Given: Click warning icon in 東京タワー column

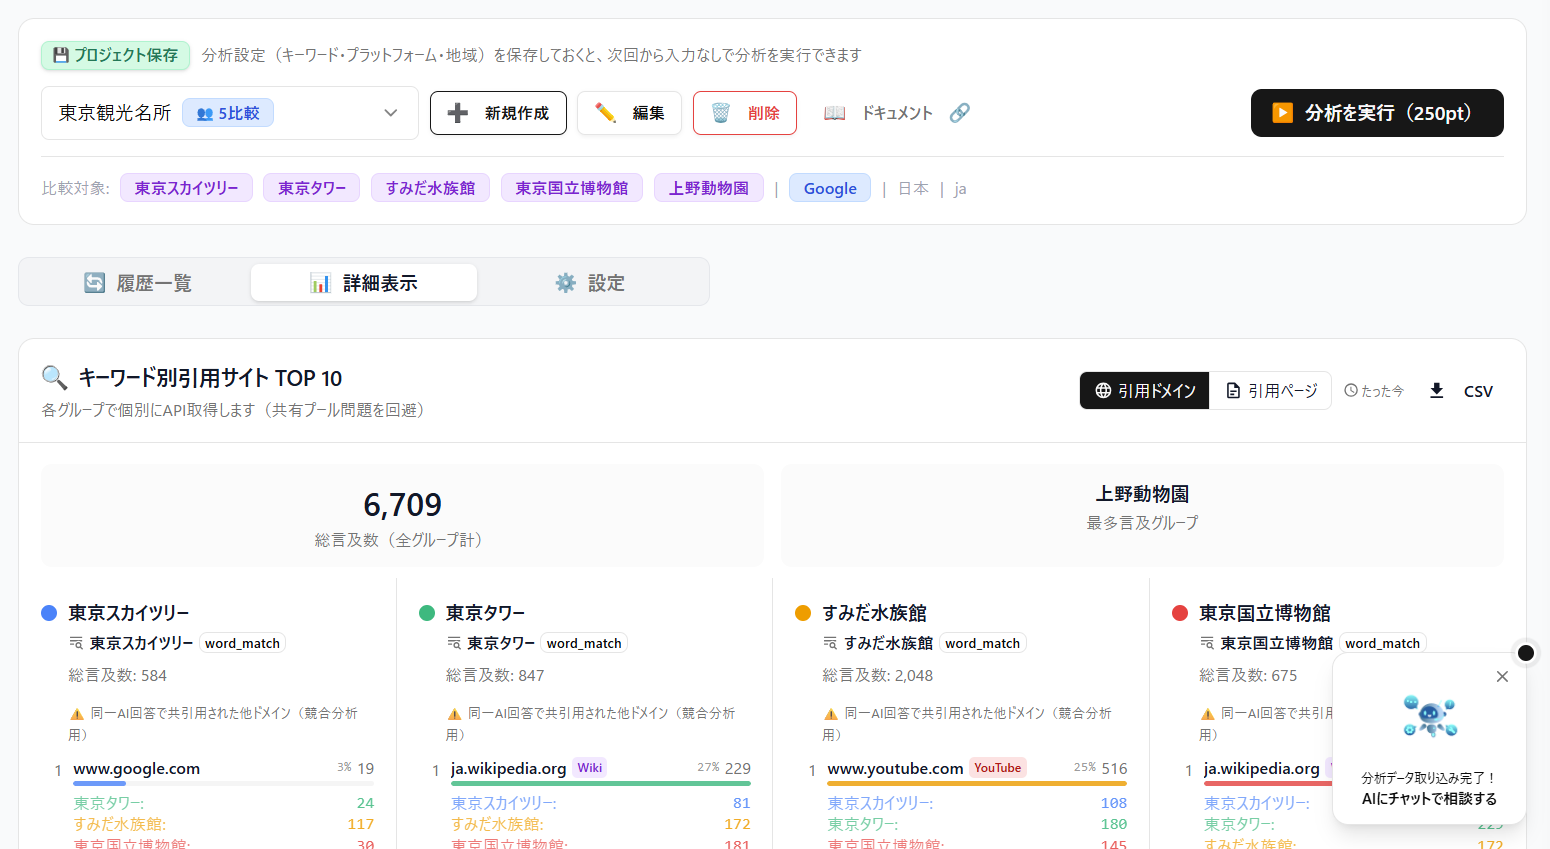Looking at the screenshot, I should (x=454, y=714).
